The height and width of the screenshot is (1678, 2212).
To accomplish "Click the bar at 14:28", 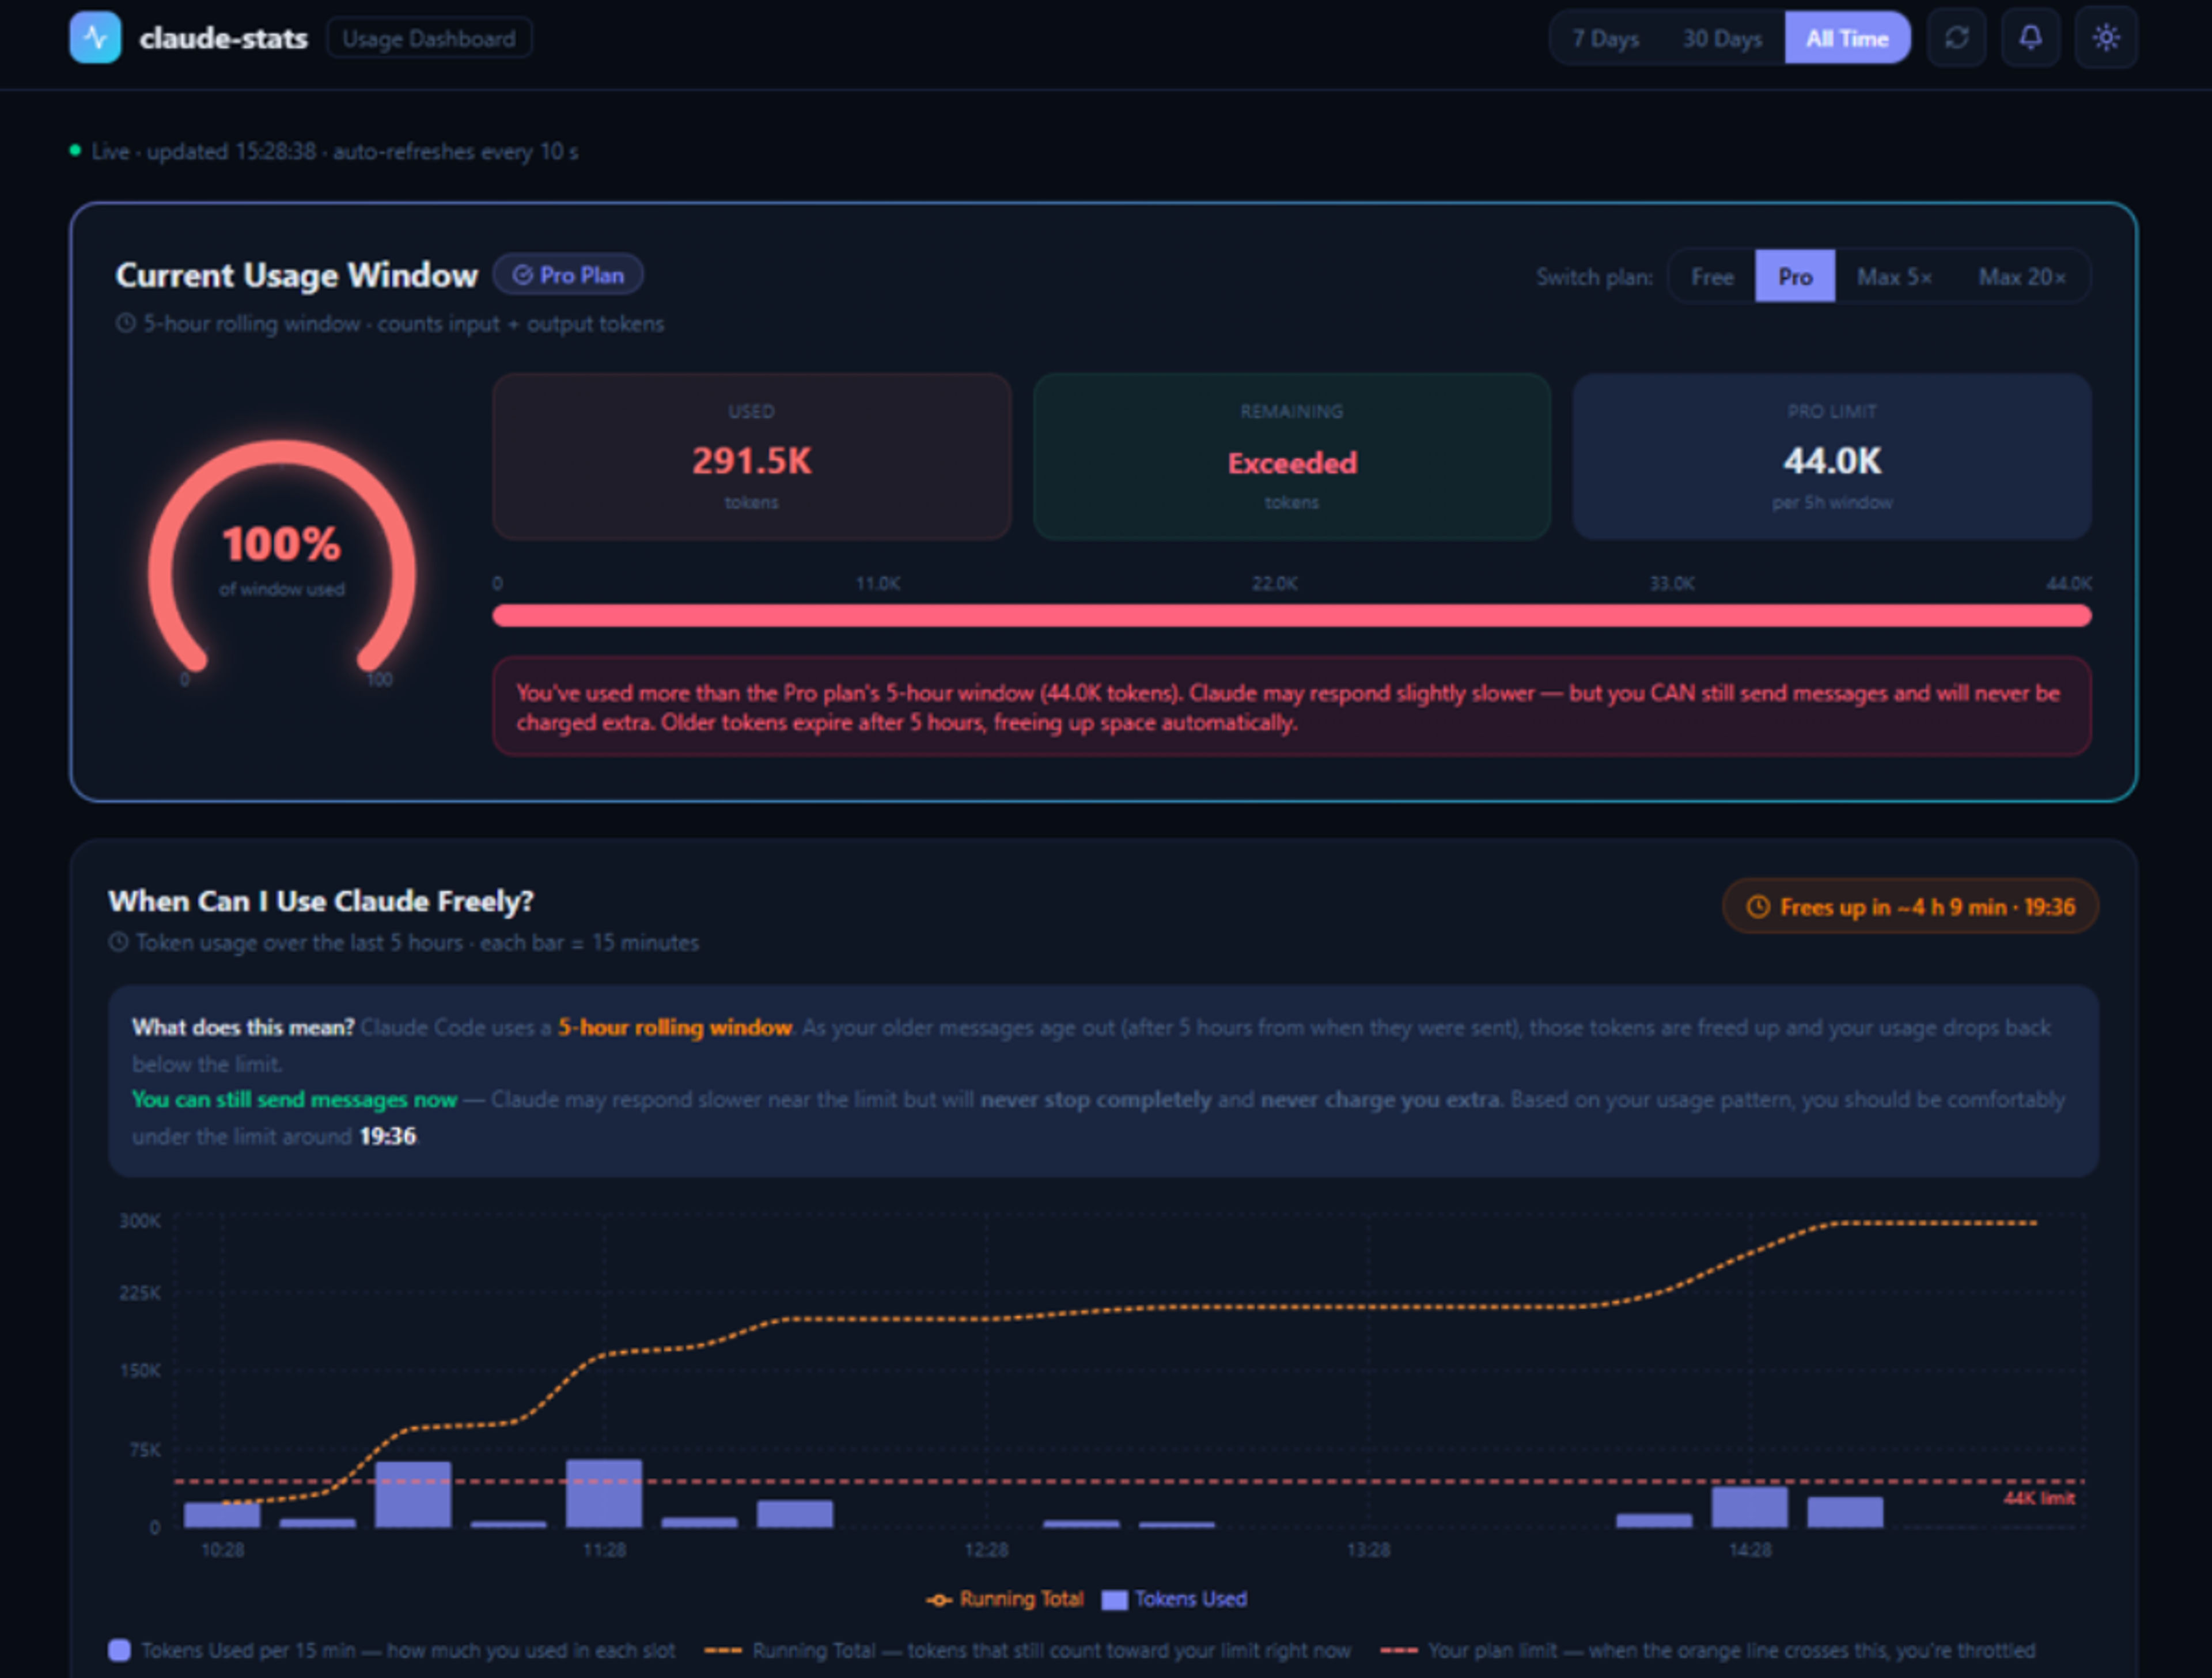I will tap(1750, 1507).
